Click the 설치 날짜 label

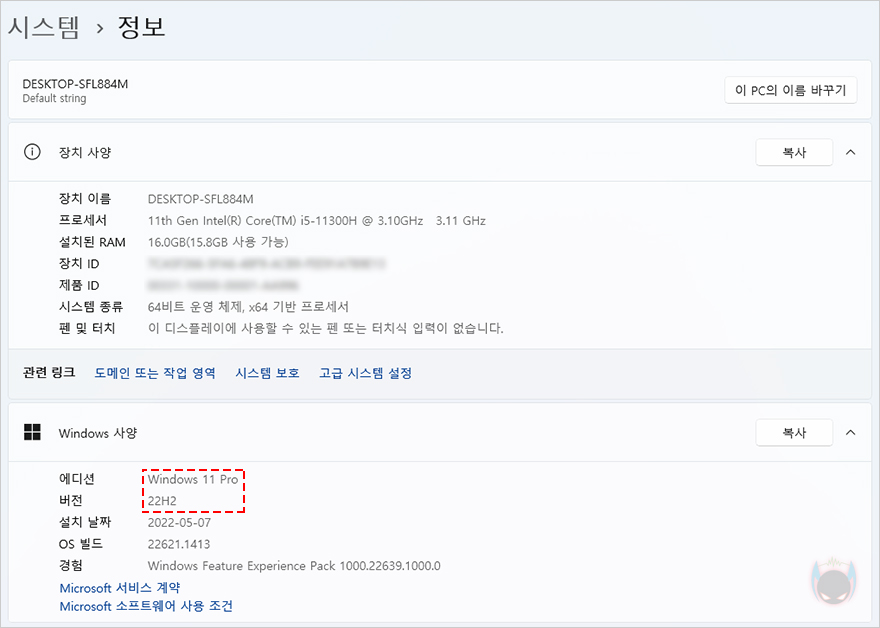85,522
